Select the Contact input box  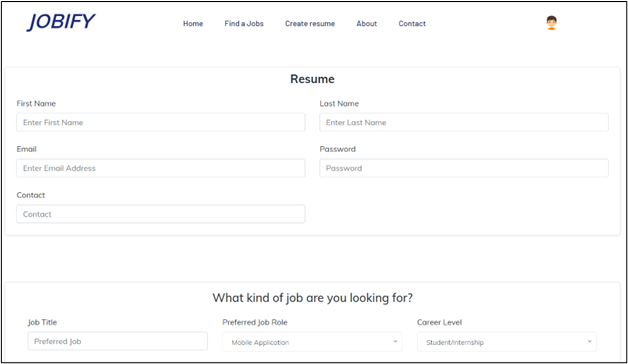(x=161, y=214)
